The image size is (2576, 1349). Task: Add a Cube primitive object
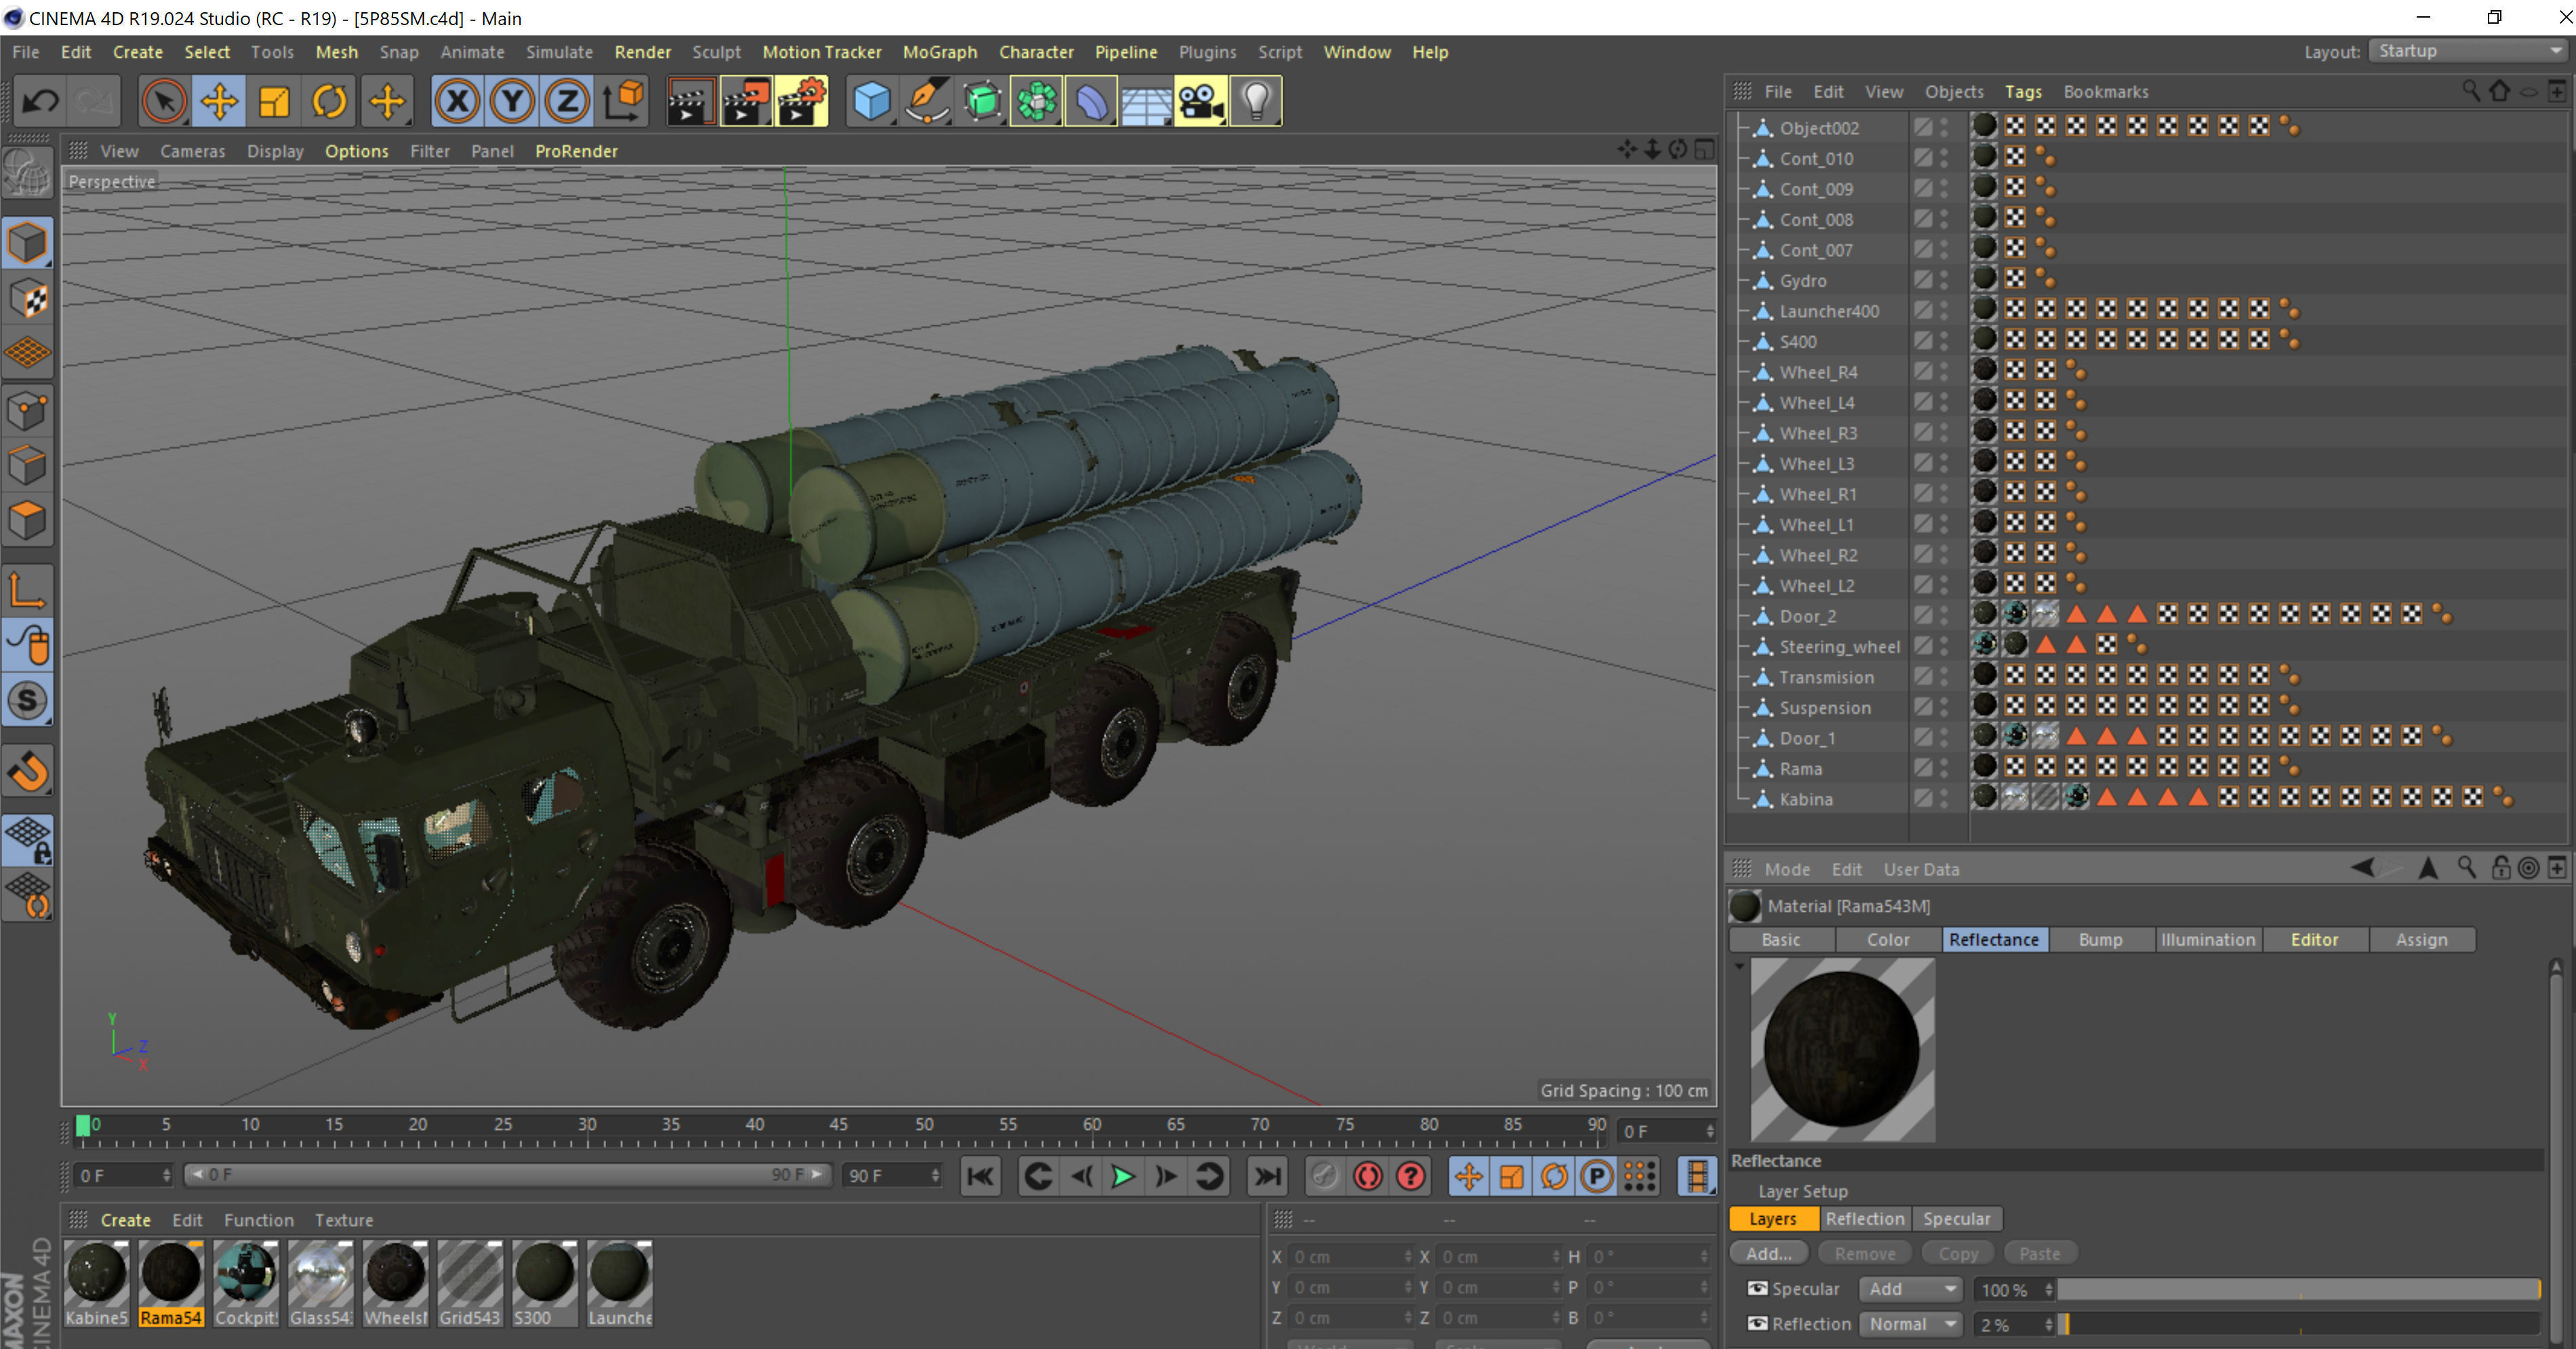coord(871,101)
